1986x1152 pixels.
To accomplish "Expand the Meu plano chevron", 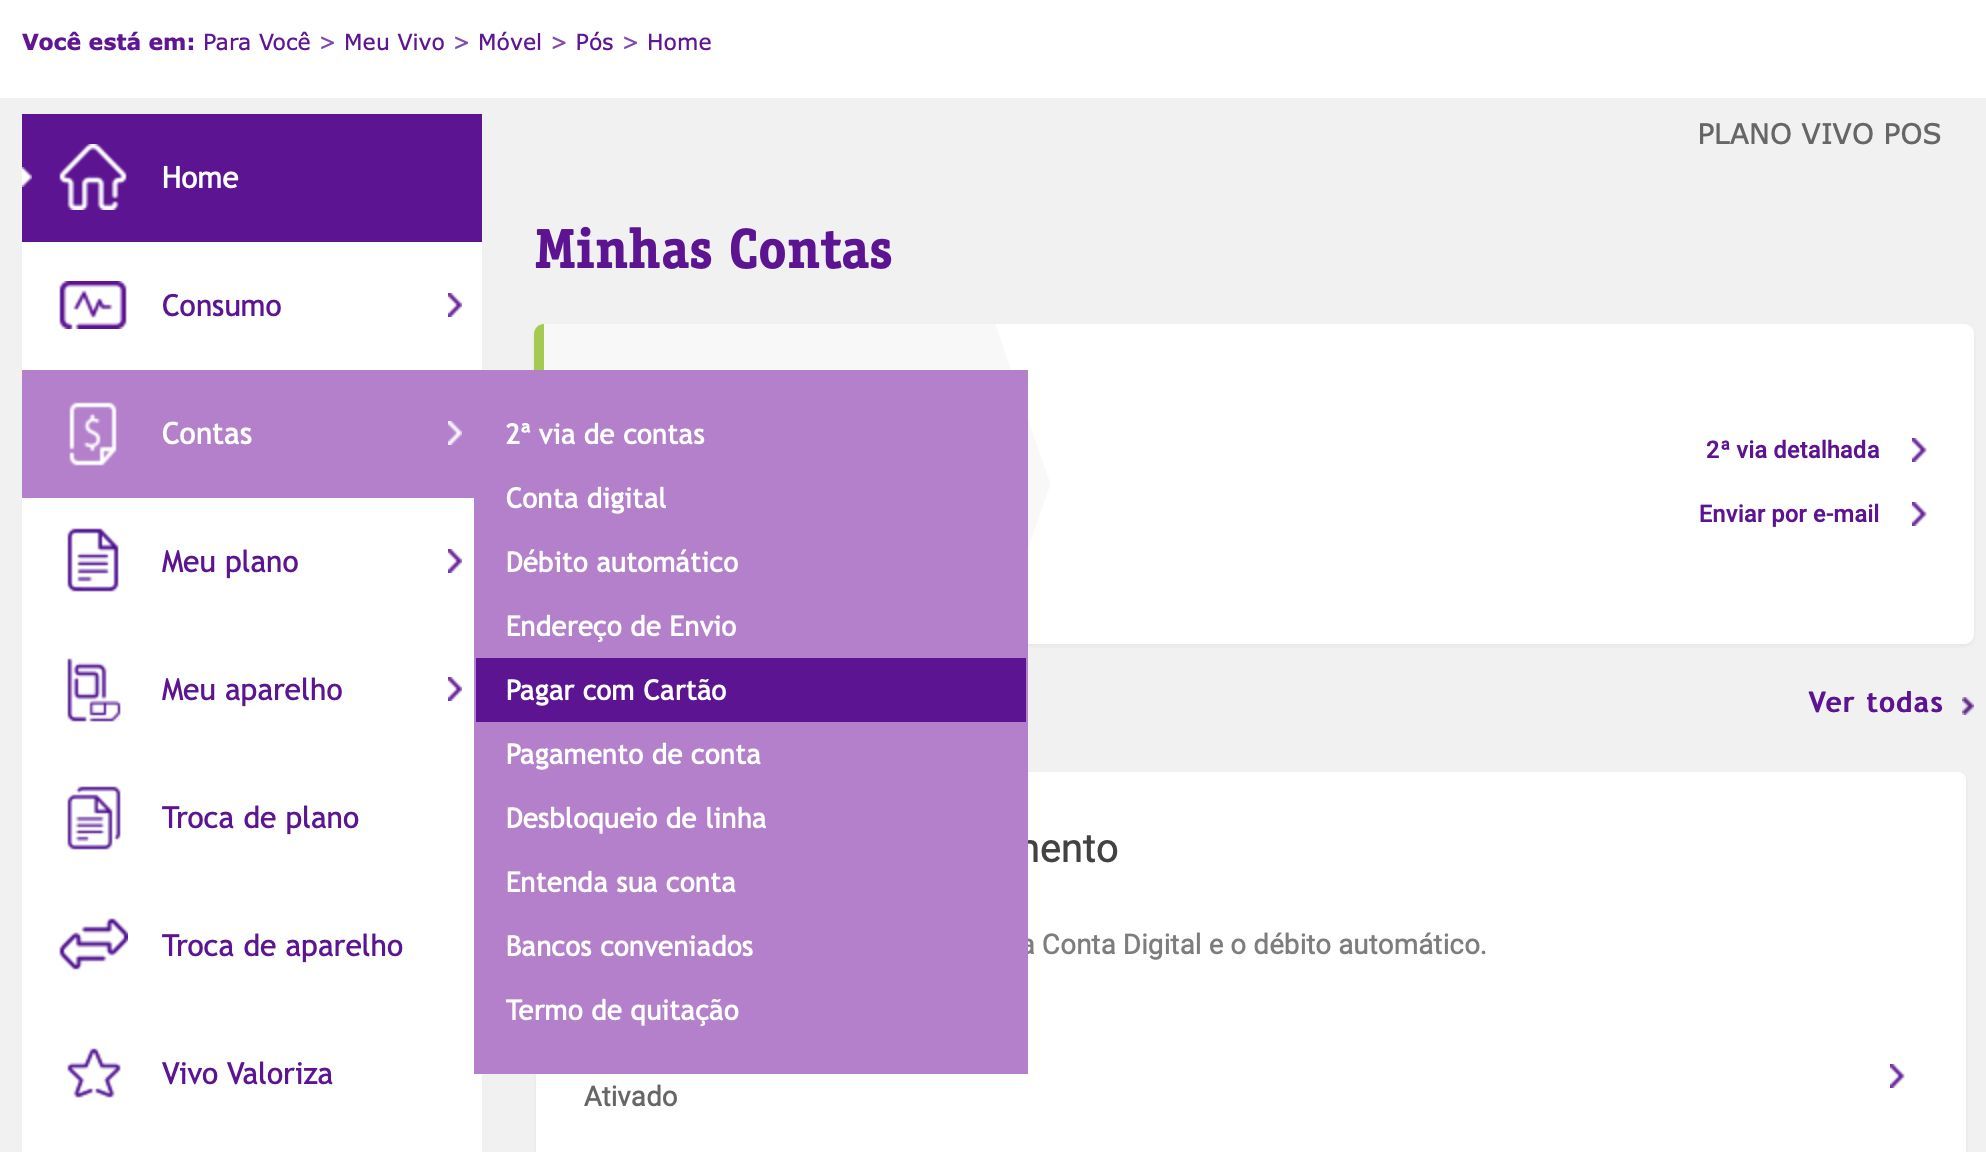I will pyautogui.click(x=454, y=561).
